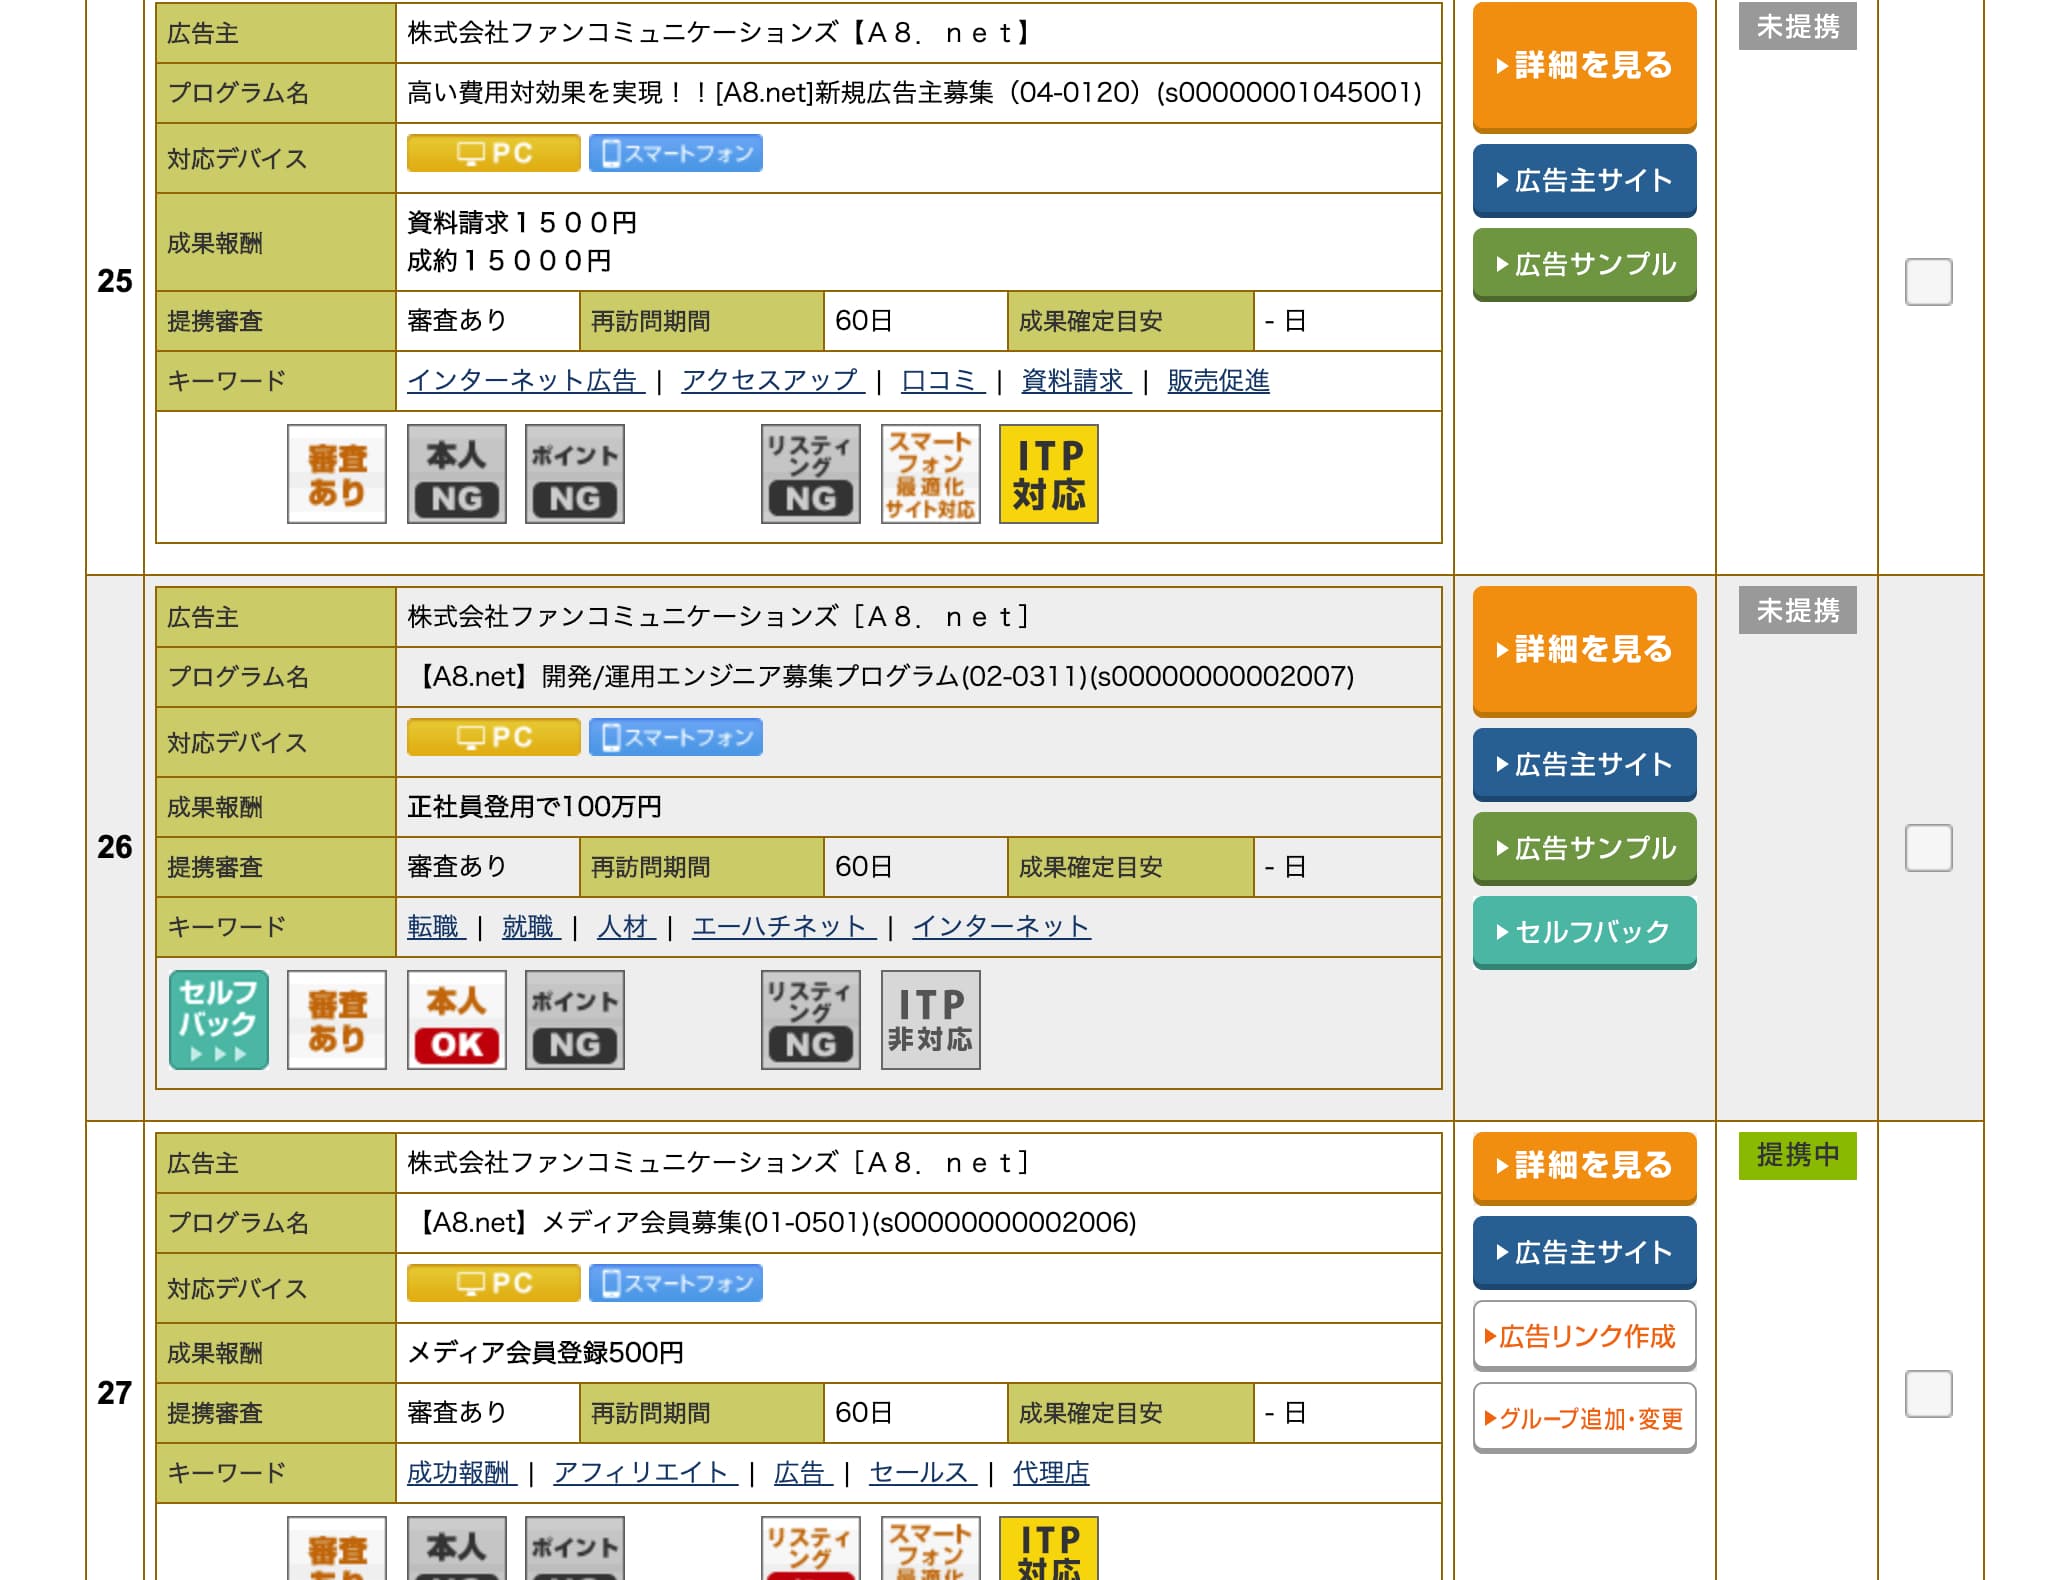This screenshot has height=1580, width=2070.
Task: Click スマートフォン最適化サイト対応 icon in program 25
Action: click(x=930, y=474)
